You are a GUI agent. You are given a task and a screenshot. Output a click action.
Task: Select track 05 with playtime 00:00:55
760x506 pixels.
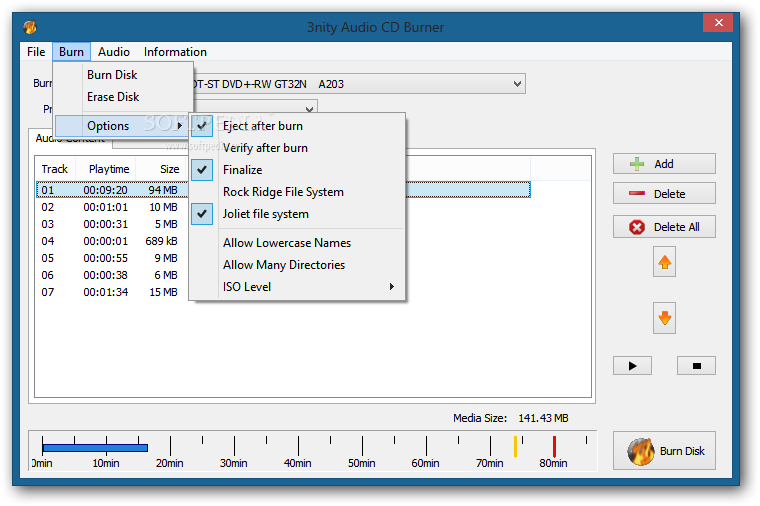coord(111,258)
